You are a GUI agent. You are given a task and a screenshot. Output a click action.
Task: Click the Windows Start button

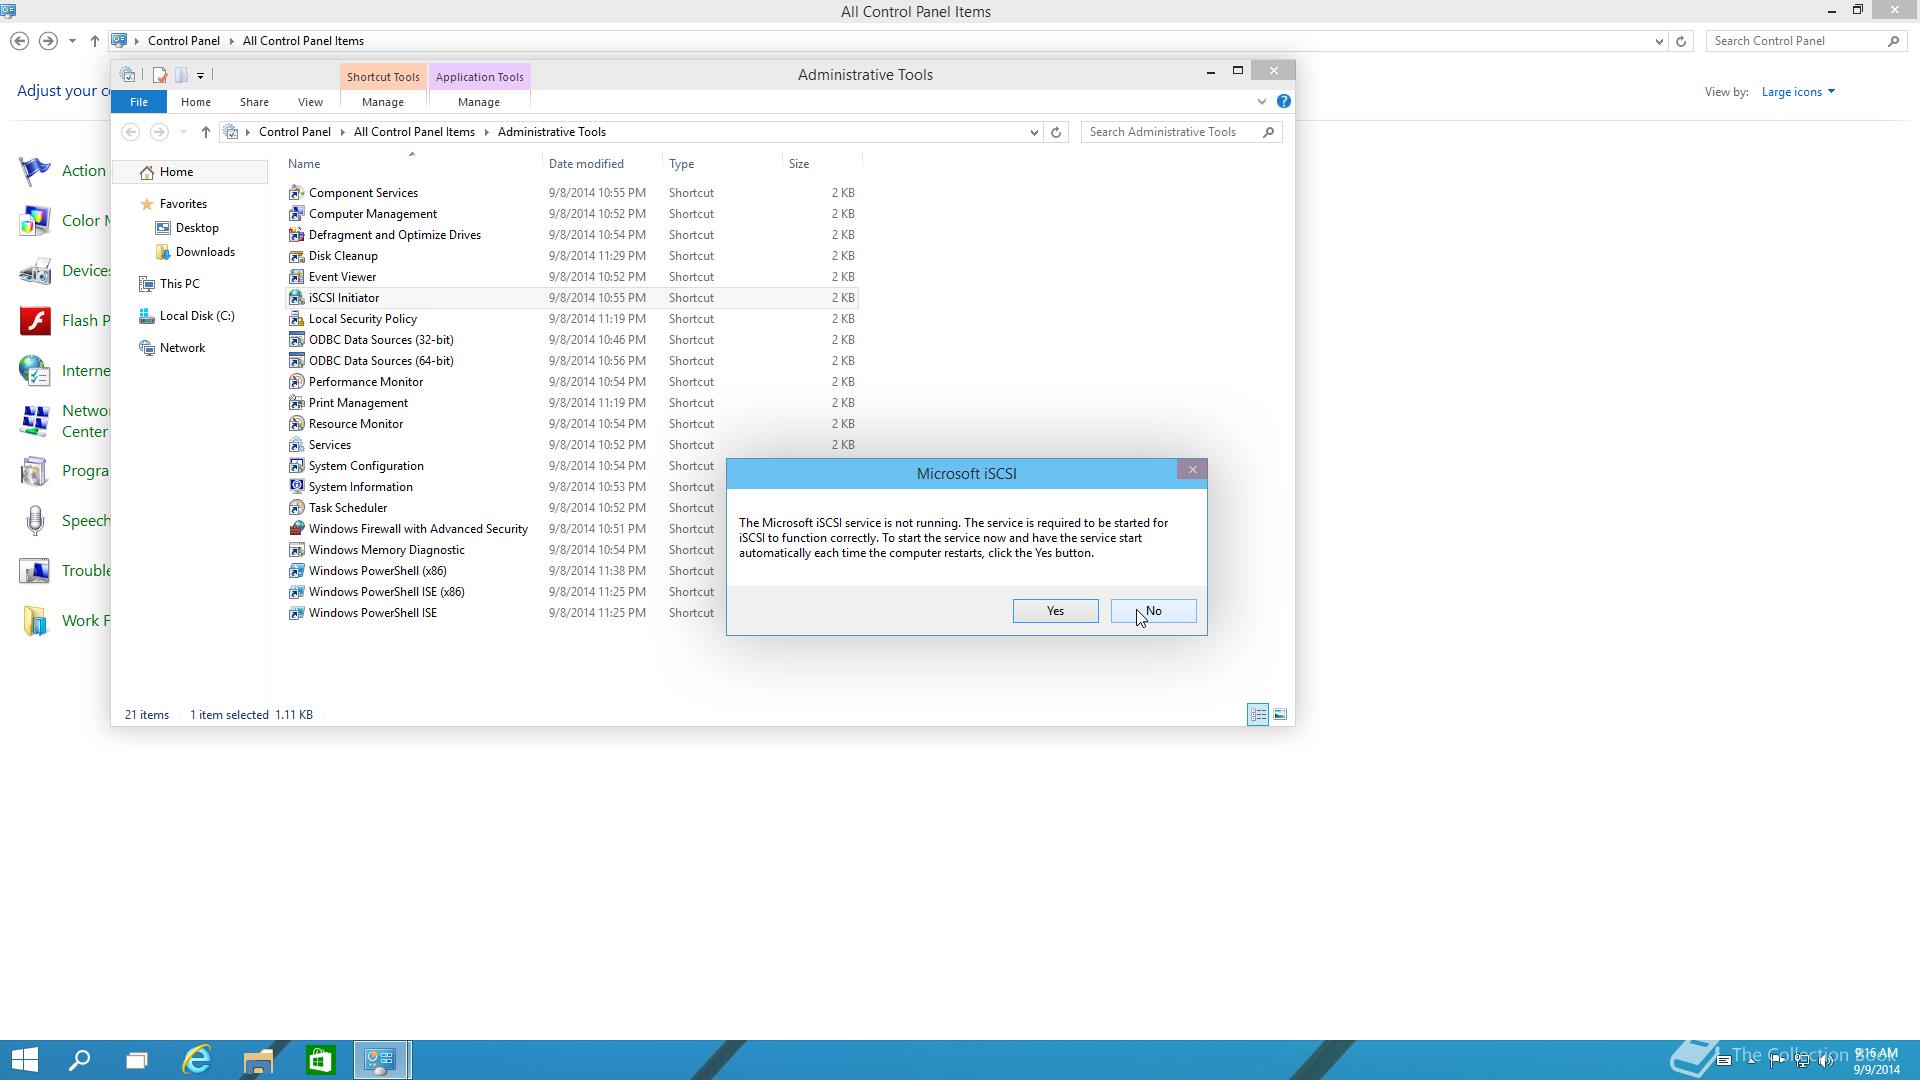coord(24,1060)
